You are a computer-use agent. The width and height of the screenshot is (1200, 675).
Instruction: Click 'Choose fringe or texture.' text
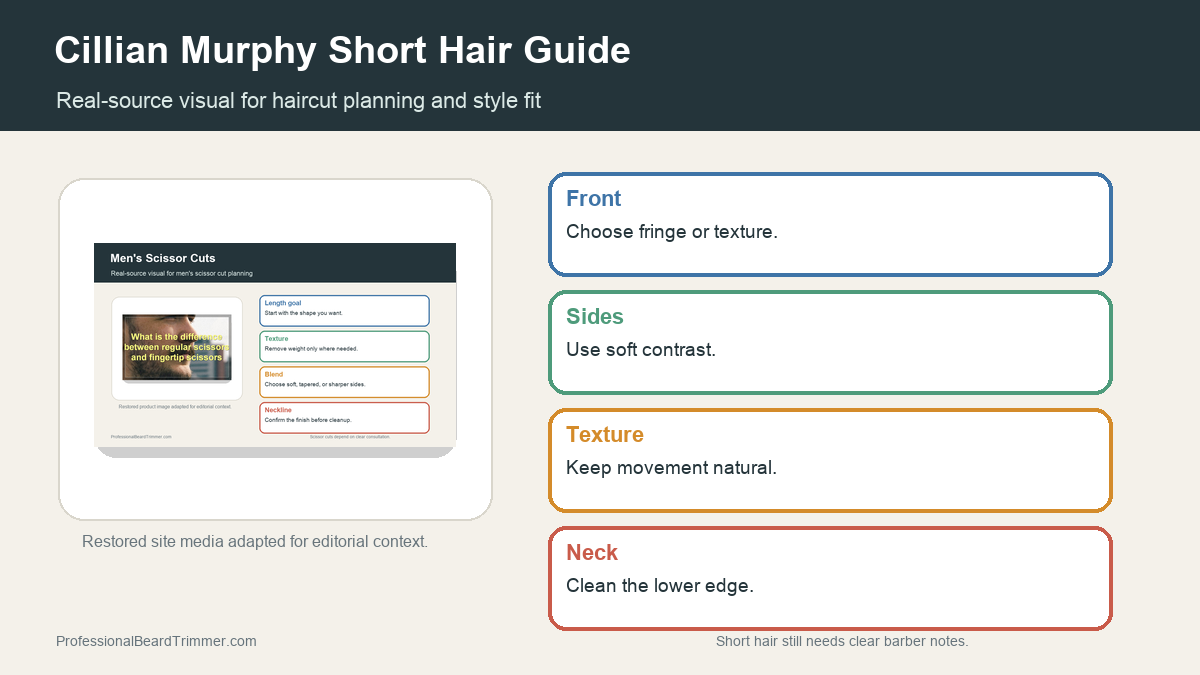672,231
